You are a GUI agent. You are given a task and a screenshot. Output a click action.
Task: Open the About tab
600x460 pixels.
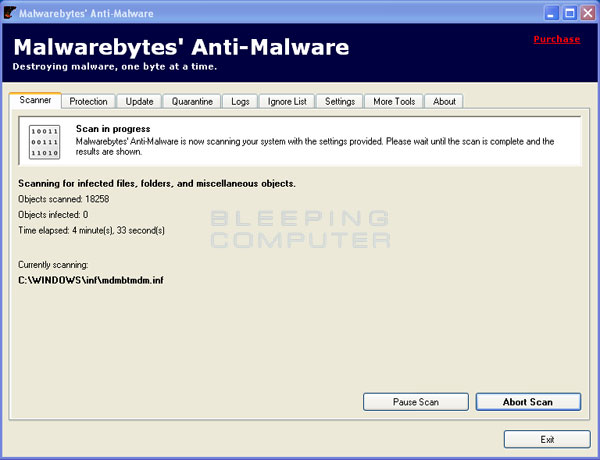pos(444,101)
